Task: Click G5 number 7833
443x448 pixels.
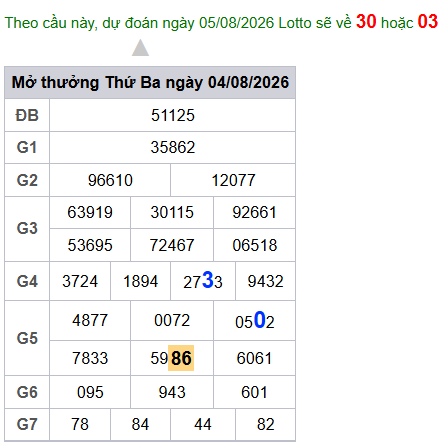Action: tap(90, 358)
